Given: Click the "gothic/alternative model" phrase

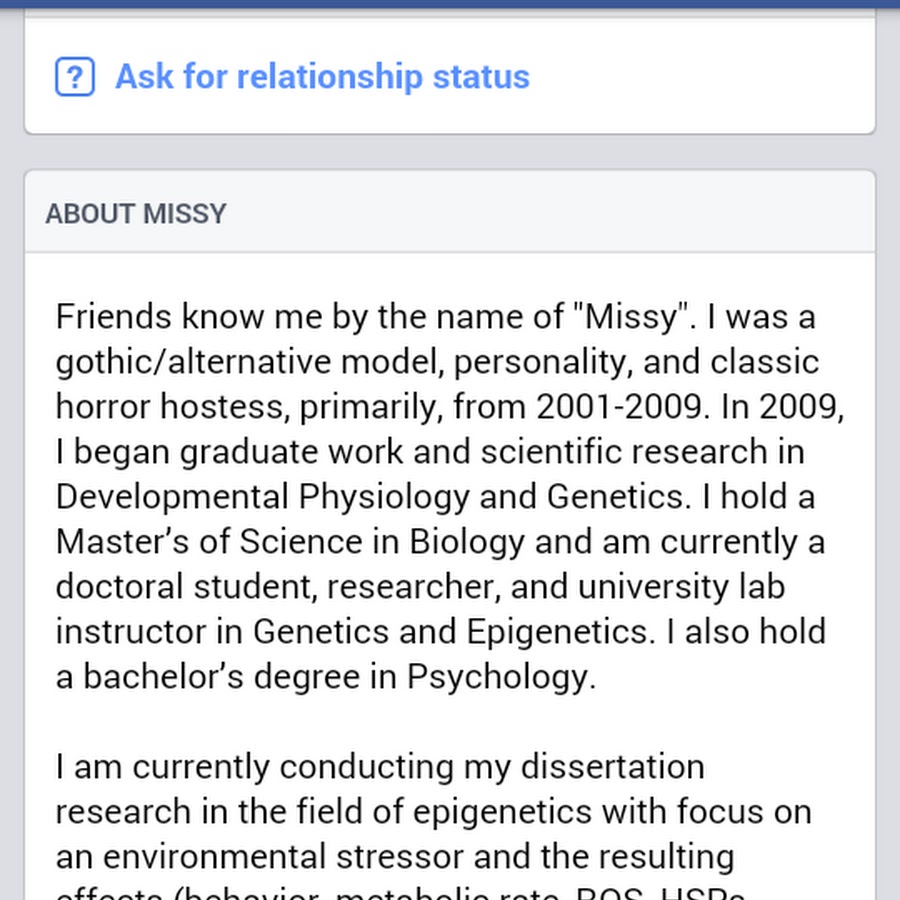Looking at the screenshot, I should click(x=250, y=362).
